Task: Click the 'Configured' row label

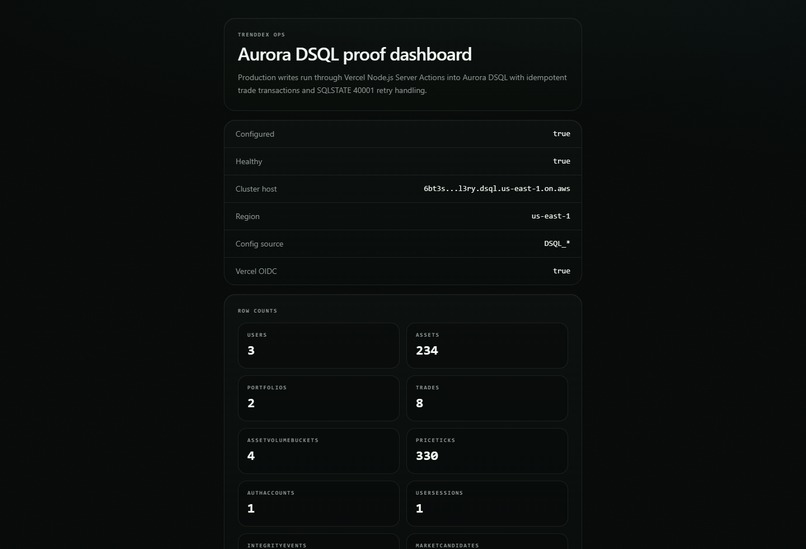Action: (254, 134)
